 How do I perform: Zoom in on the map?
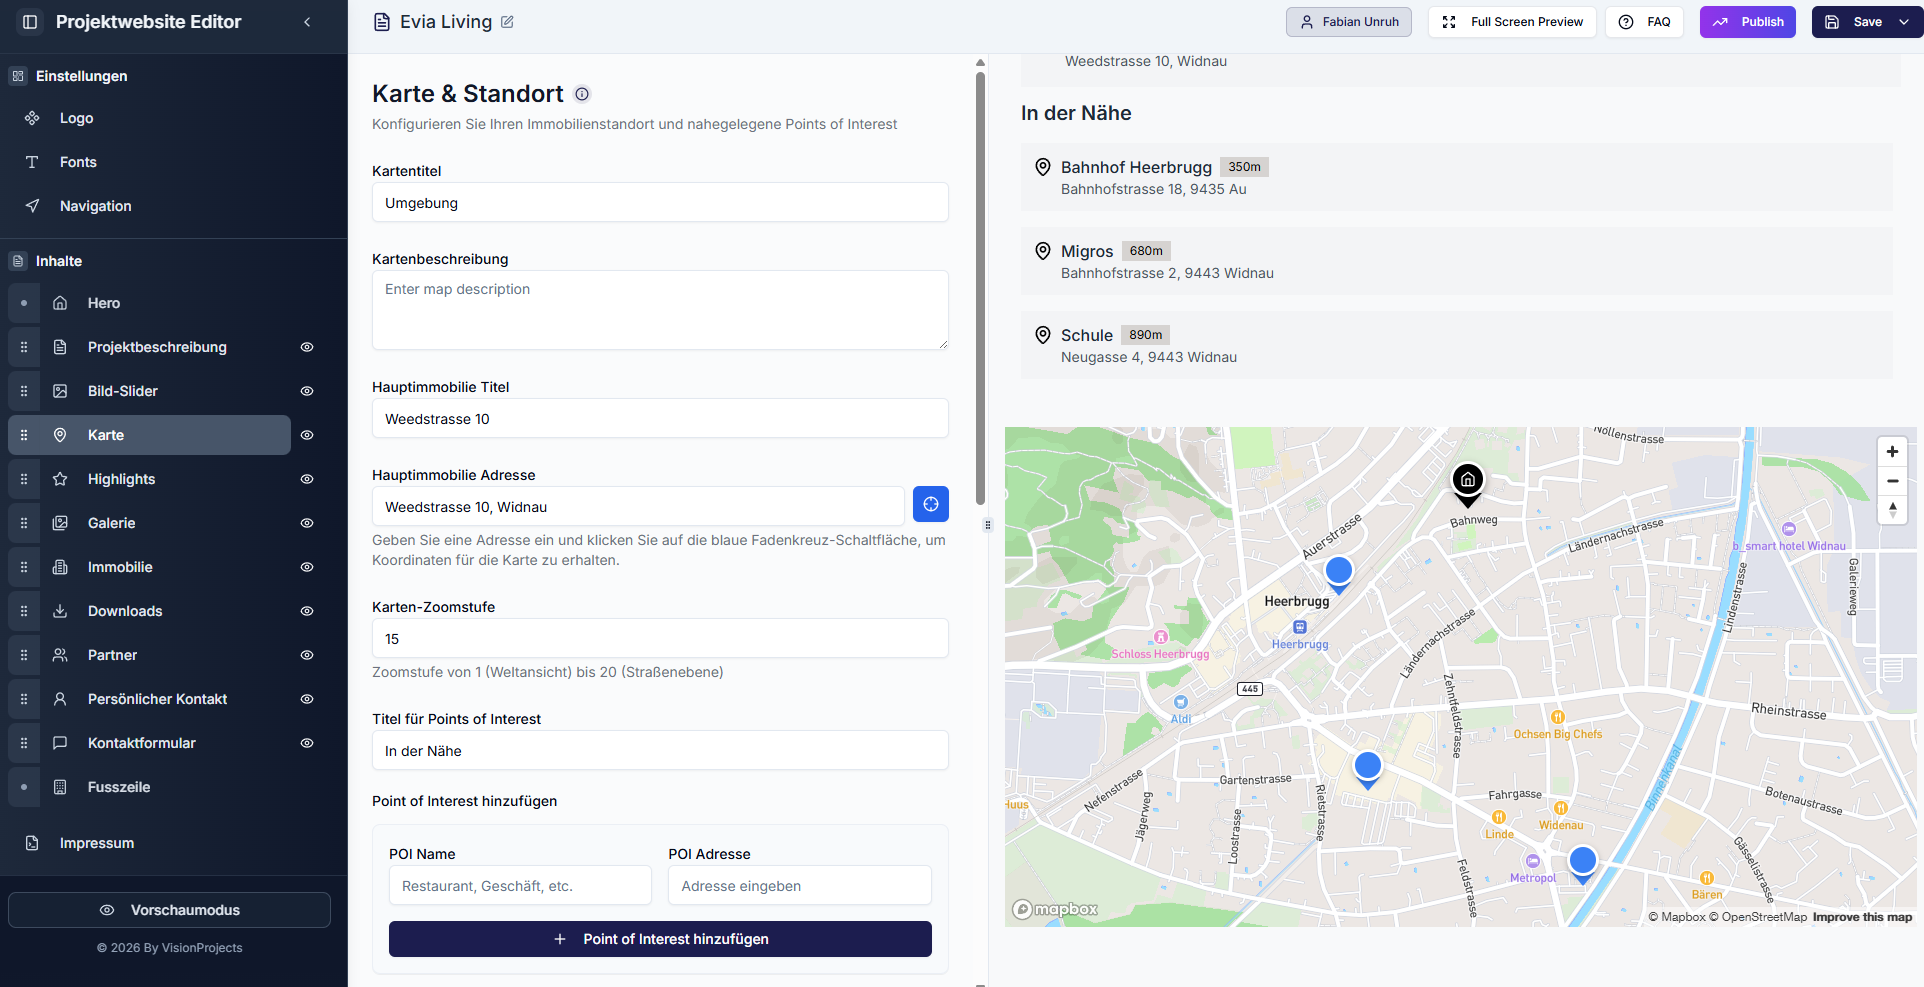1892,452
